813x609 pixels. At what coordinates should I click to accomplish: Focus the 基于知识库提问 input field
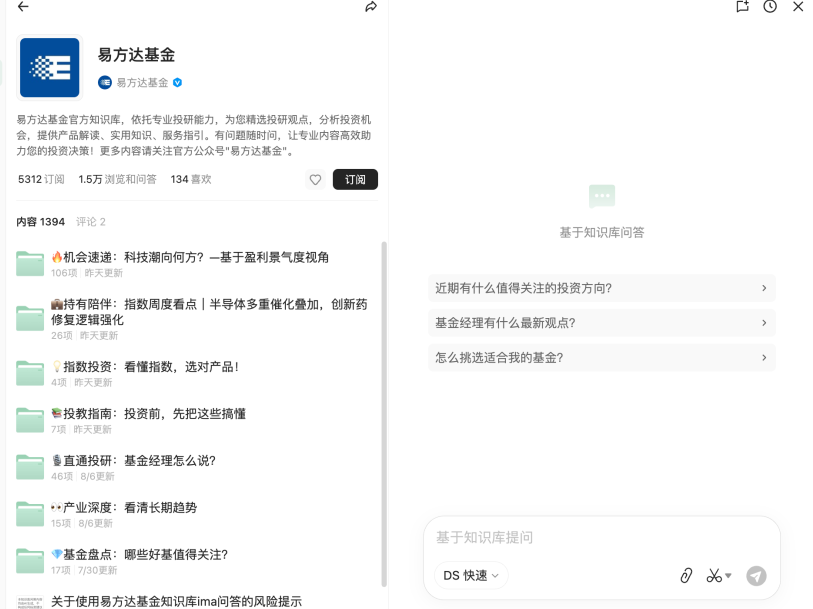click(x=601, y=537)
